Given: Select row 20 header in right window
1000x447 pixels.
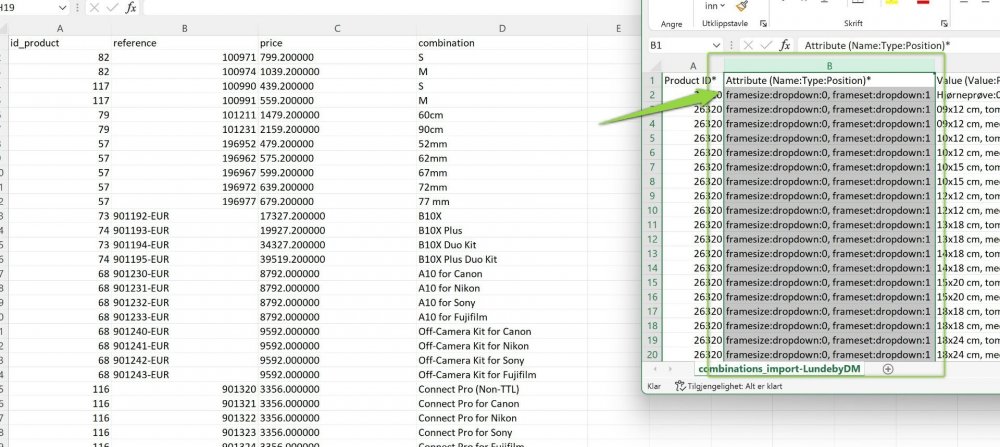Looking at the screenshot, I should point(652,355).
